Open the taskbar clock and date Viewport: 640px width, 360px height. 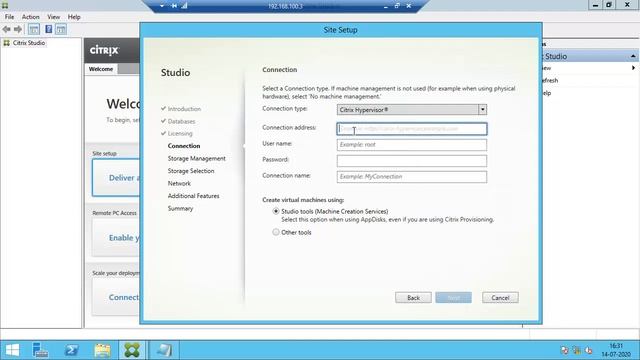pos(616,350)
